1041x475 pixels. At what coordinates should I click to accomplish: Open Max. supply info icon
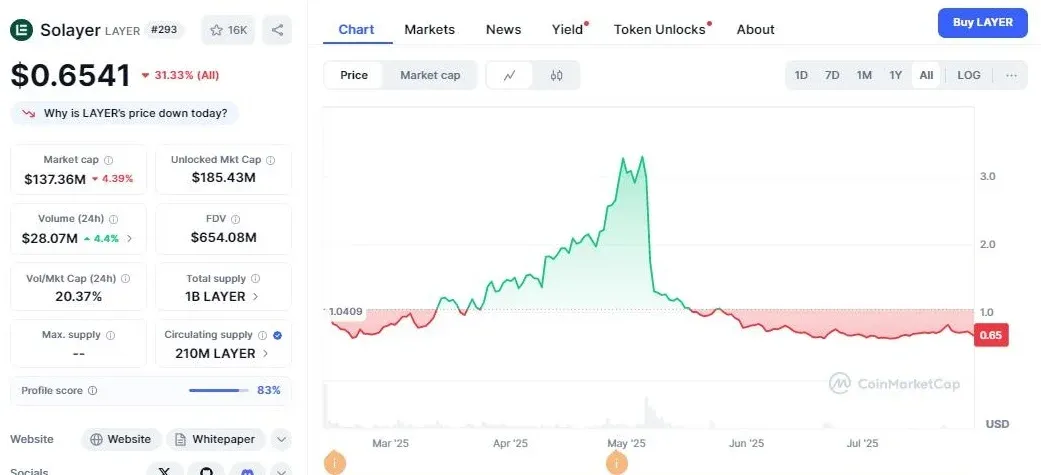110,335
